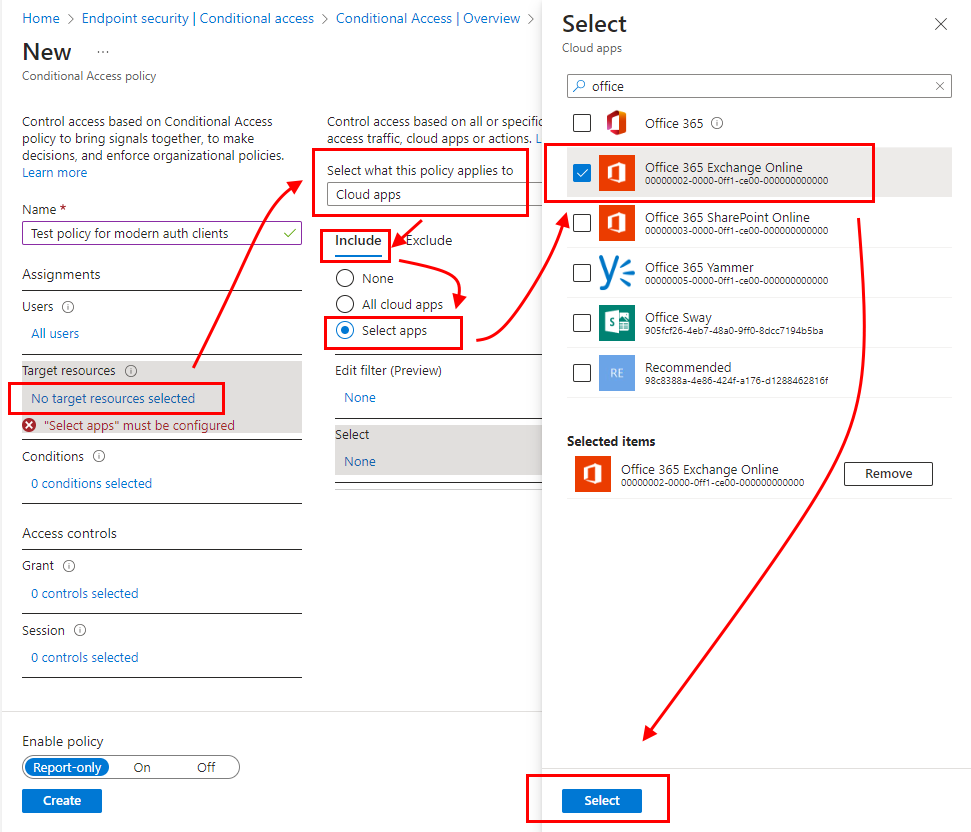The width and height of the screenshot is (971, 832).
Task: Click the office search input field
Action: tap(759, 86)
